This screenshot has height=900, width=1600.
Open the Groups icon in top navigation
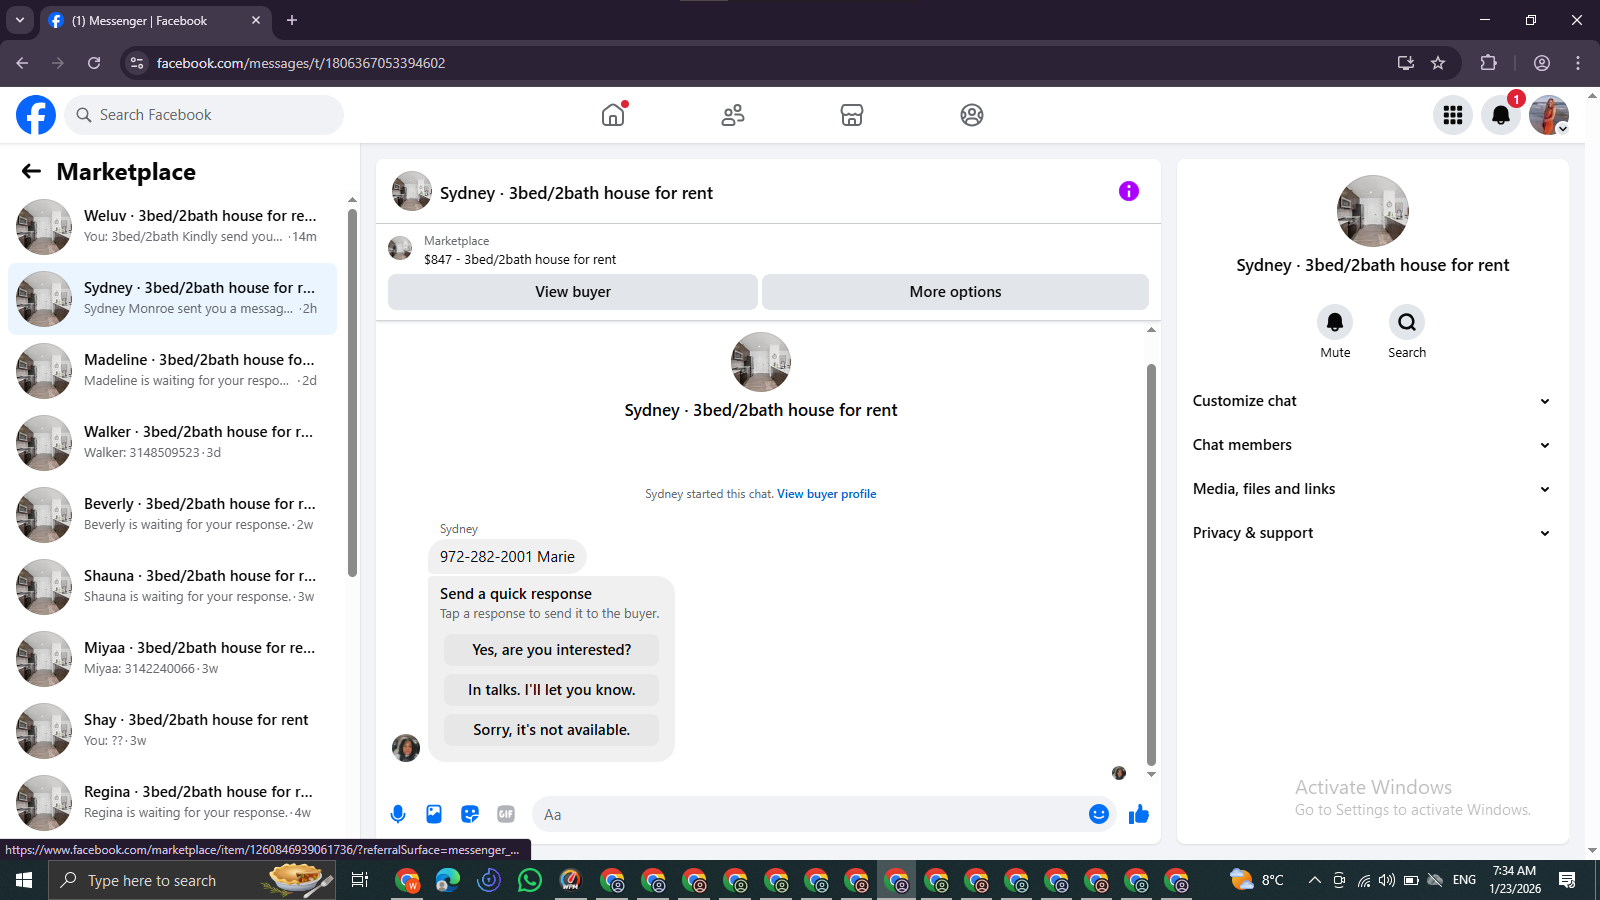(972, 115)
